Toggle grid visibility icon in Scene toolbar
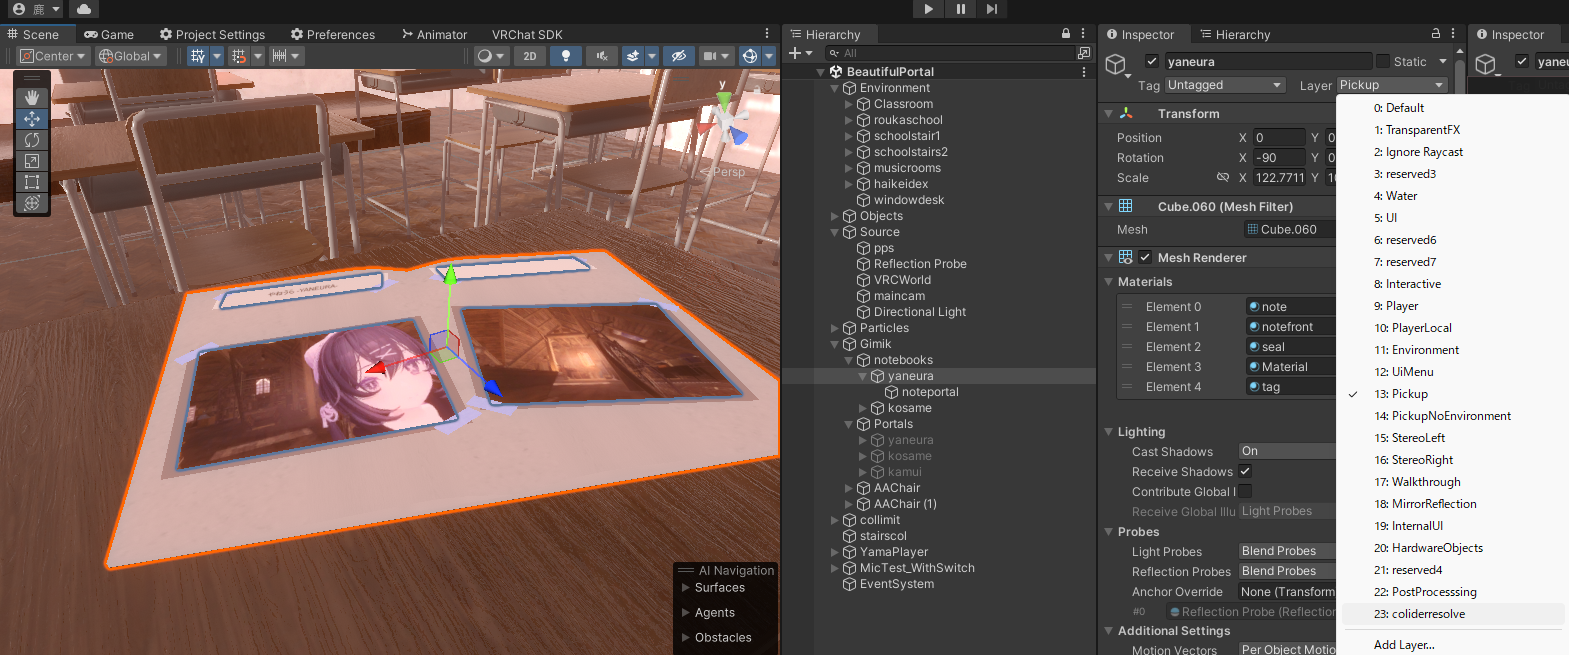The image size is (1569, 655). tap(198, 56)
